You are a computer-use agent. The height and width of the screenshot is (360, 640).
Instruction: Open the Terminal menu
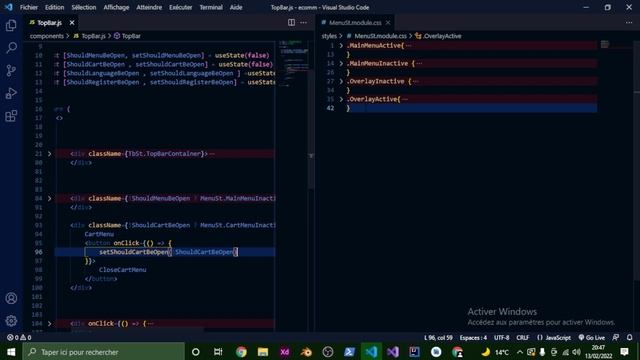tap(211, 7)
